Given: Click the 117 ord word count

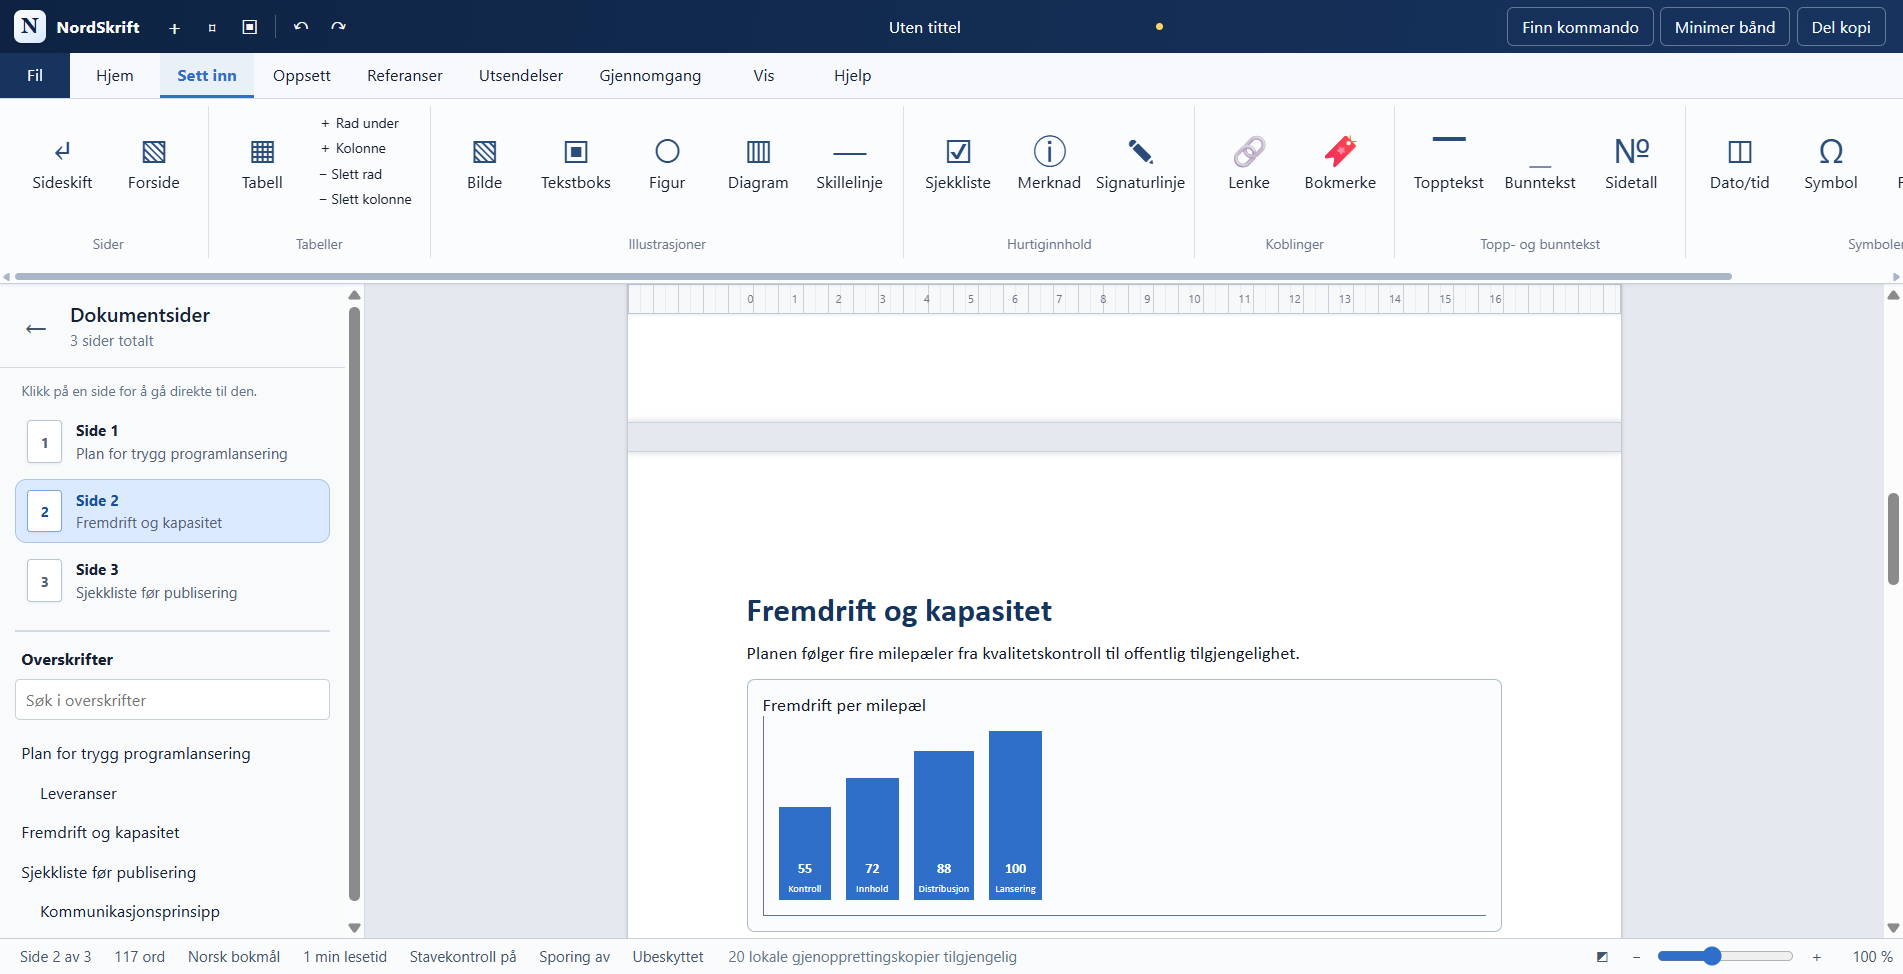Looking at the screenshot, I should click(x=139, y=957).
